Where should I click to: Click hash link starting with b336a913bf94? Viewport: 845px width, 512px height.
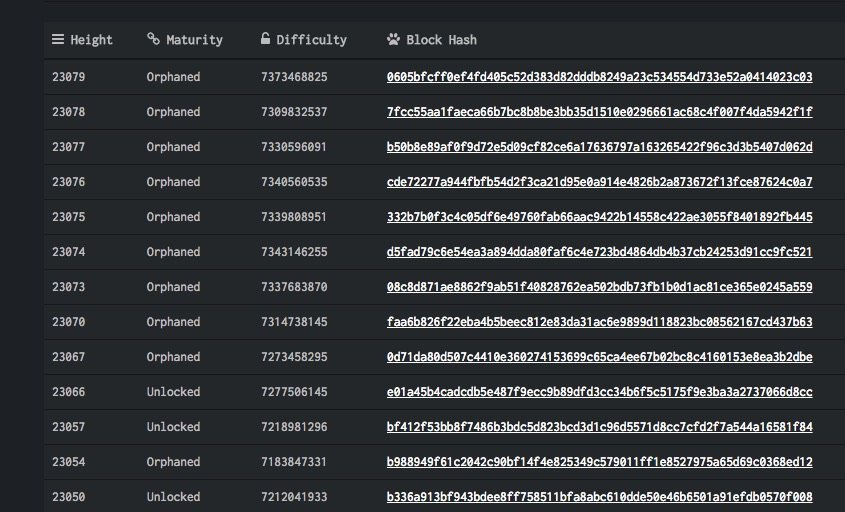tap(599, 497)
